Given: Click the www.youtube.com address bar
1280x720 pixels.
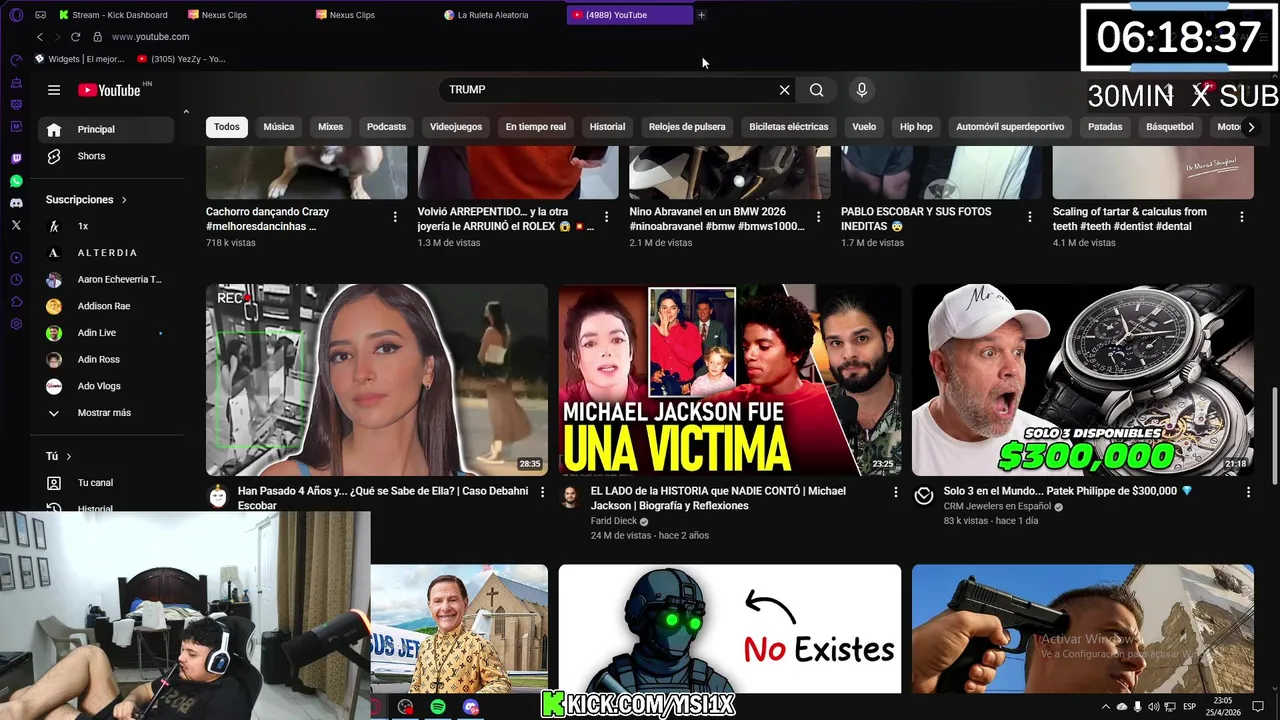Looking at the screenshot, I should click(x=150, y=37).
